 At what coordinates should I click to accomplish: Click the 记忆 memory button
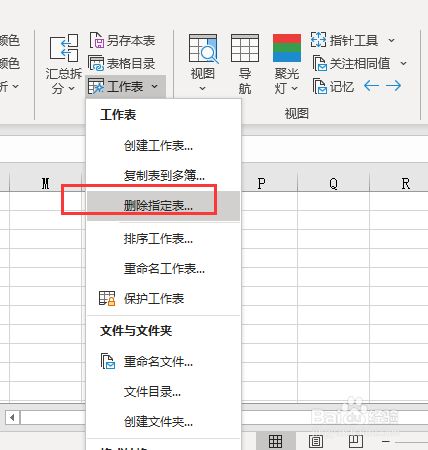tap(333, 86)
